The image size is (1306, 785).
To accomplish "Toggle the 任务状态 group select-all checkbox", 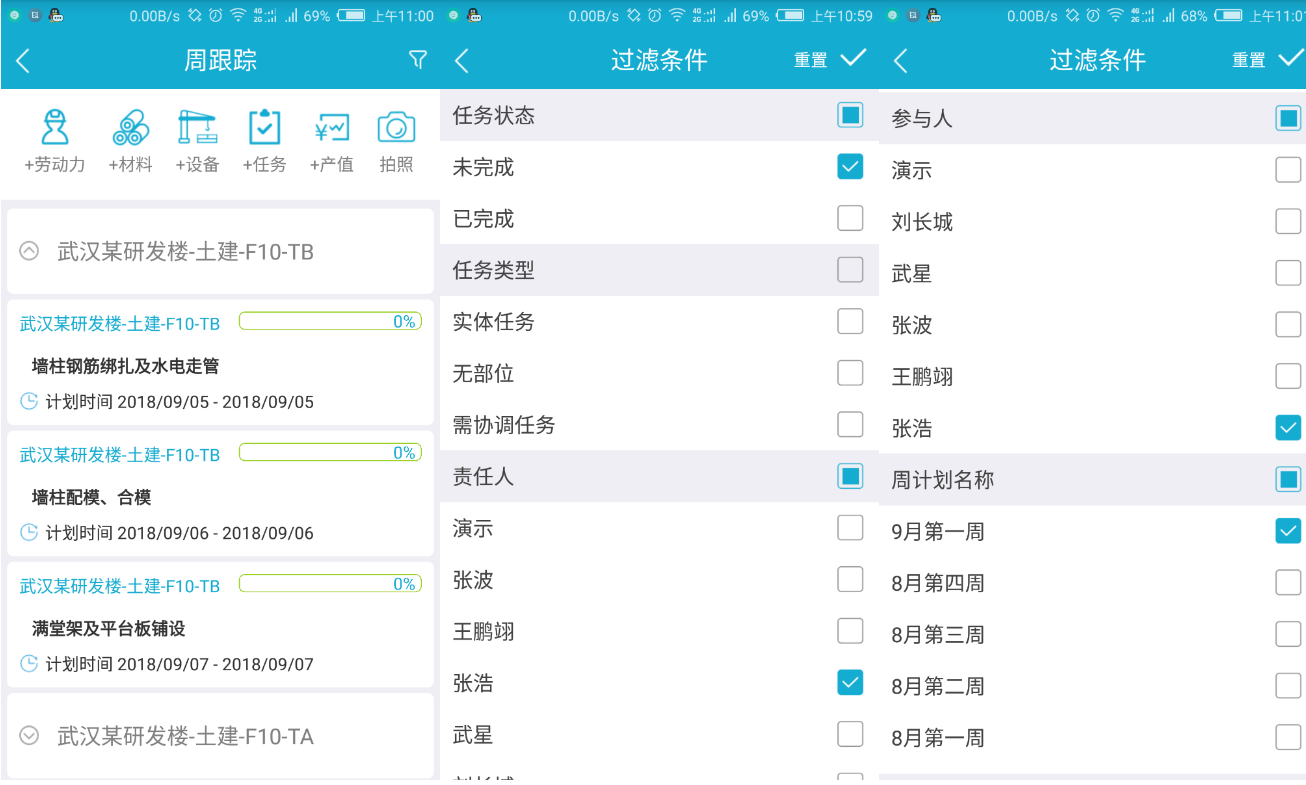I will (x=850, y=115).
